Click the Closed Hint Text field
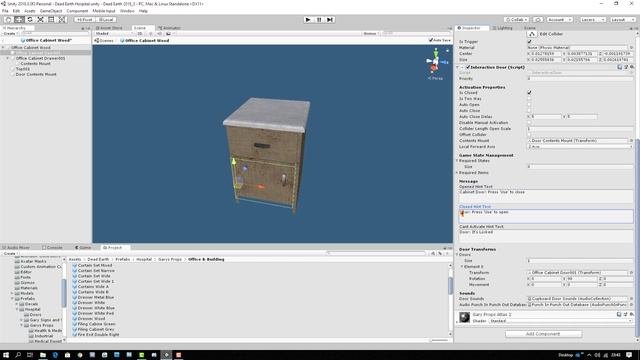640x360 pixels. (x=546, y=216)
